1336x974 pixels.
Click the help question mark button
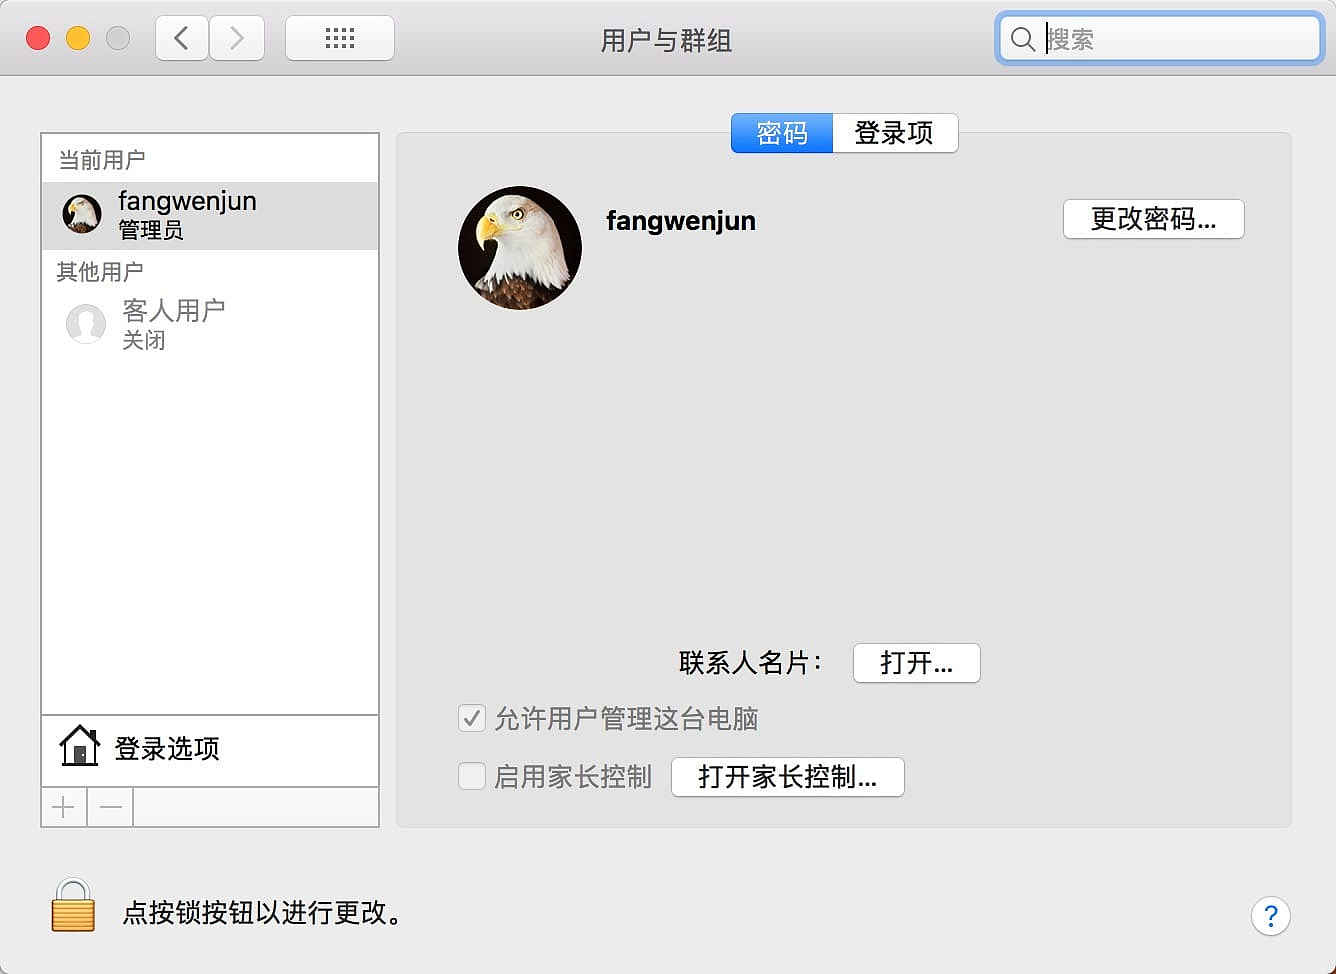tap(1270, 916)
